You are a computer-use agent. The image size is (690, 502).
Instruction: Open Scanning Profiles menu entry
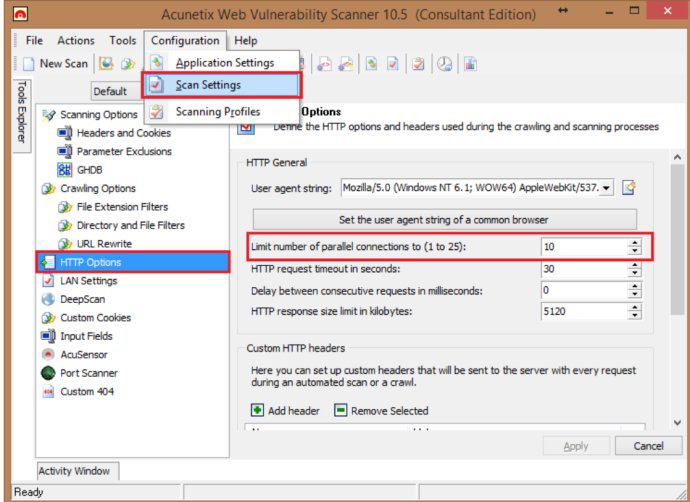pyautogui.click(x=217, y=111)
